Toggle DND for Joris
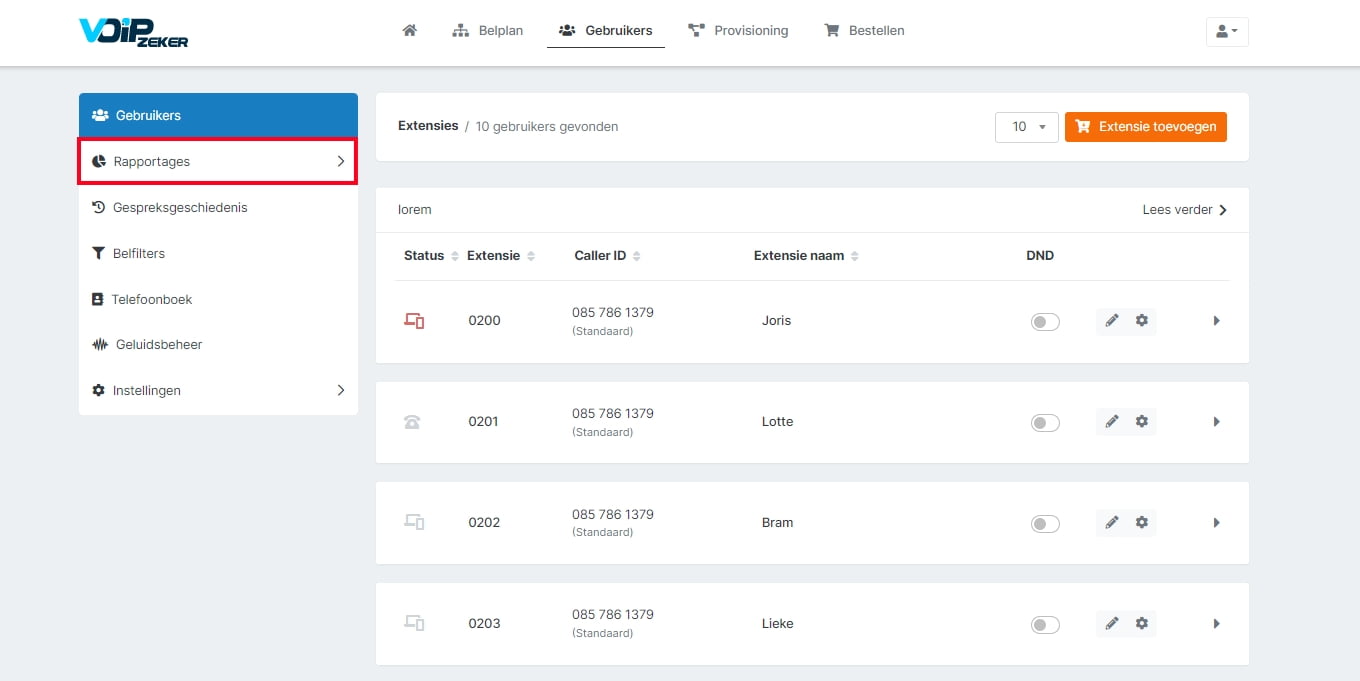The image size is (1360, 681). click(x=1045, y=322)
